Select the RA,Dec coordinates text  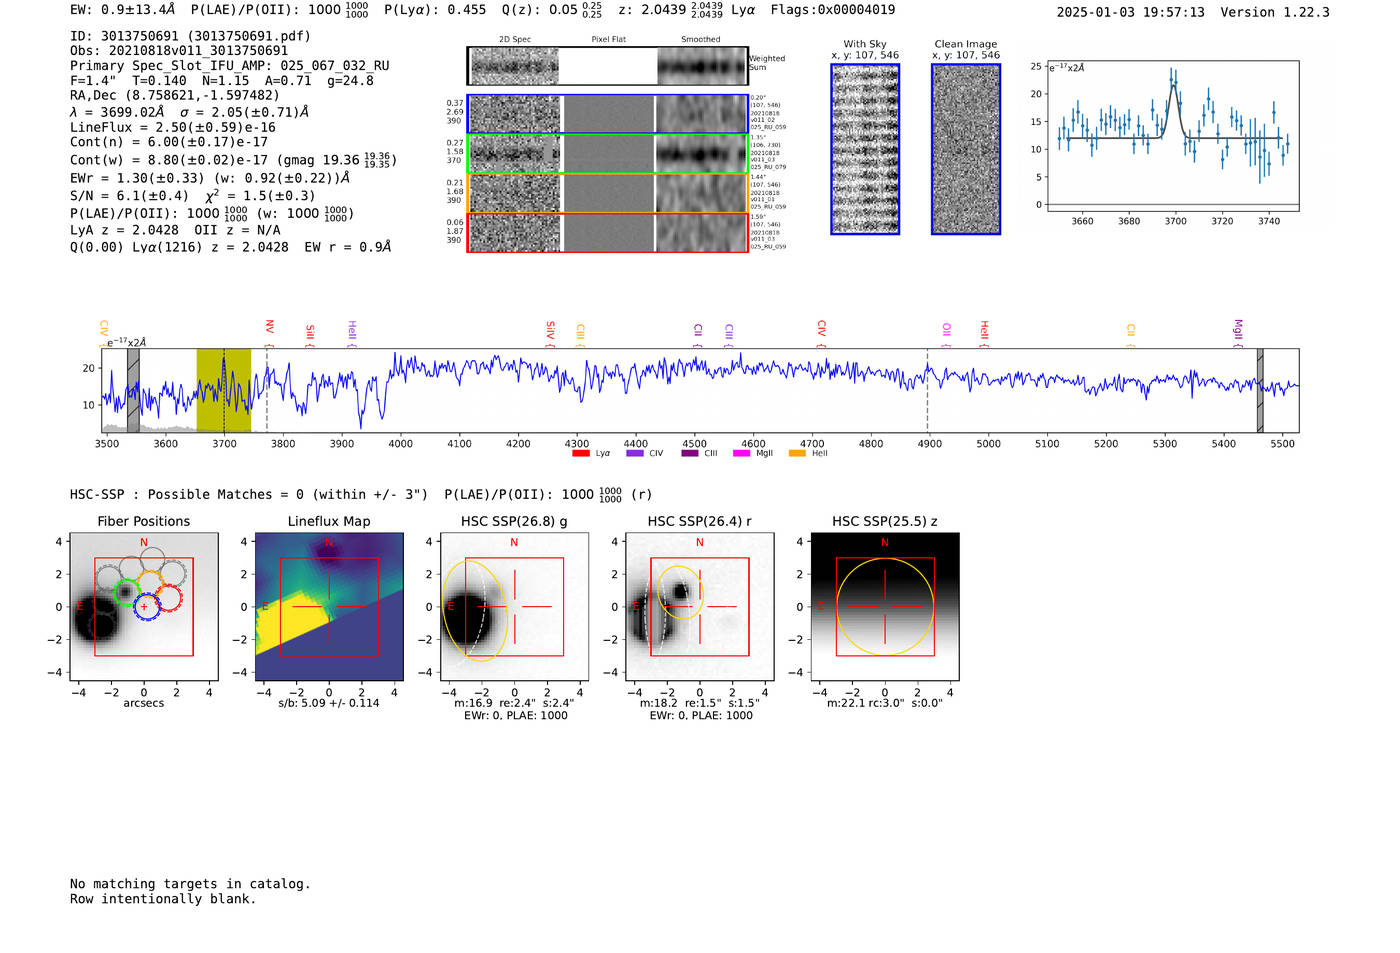175,96
